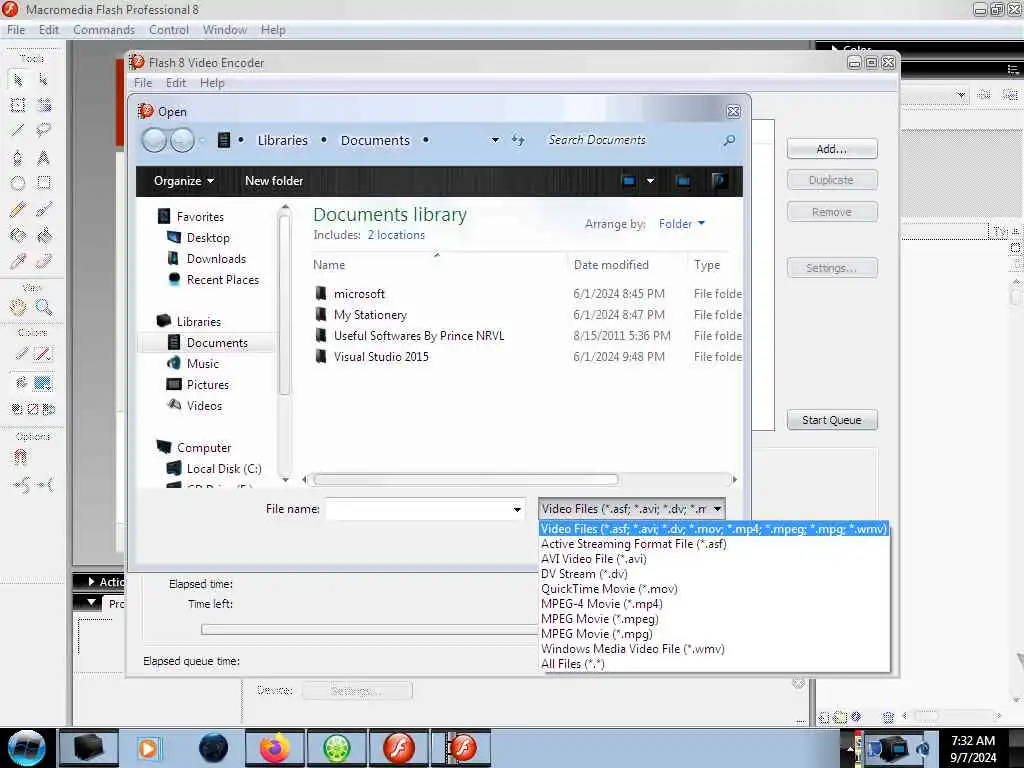Click the 2 locations link
Viewport: 1024px width, 768px height.
coord(396,235)
